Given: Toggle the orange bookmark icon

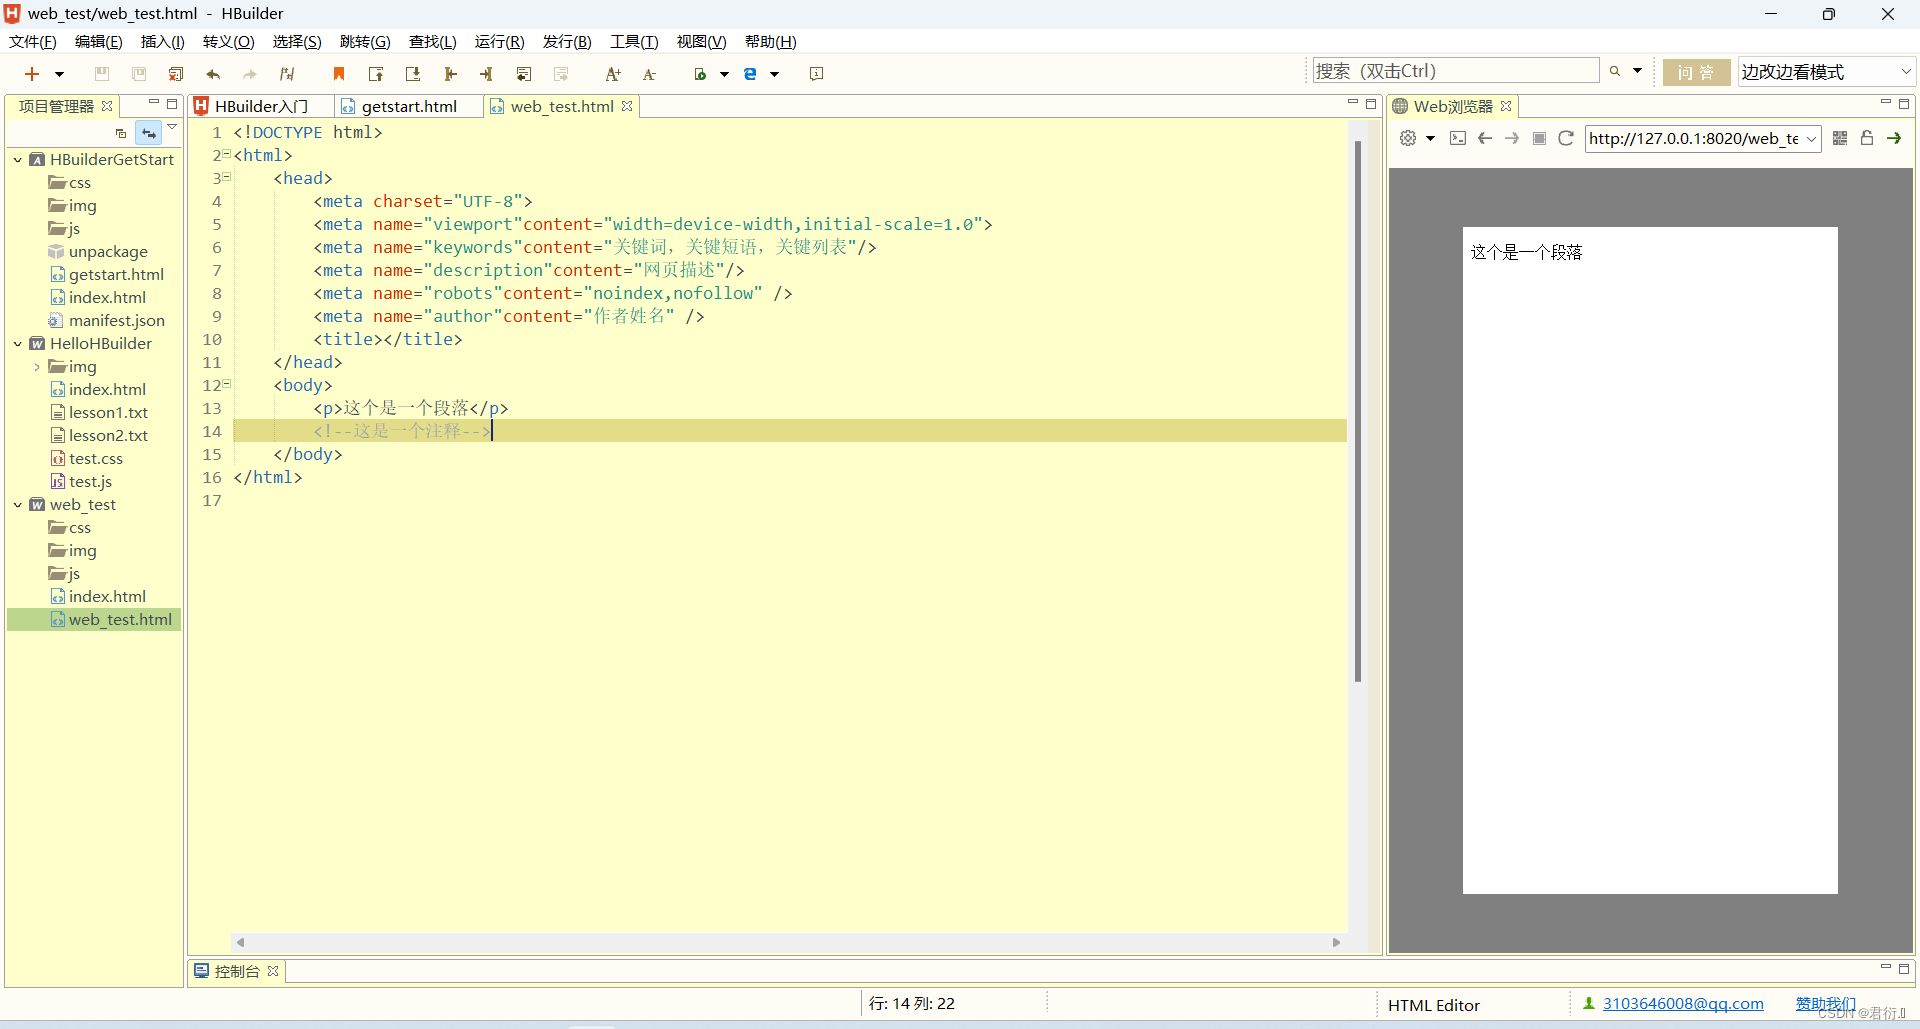Looking at the screenshot, I should [x=339, y=74].
